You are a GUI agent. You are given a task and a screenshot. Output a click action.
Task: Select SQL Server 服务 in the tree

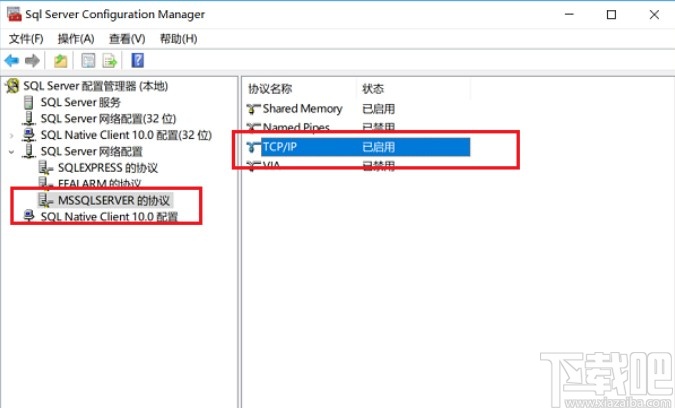click(x=80, y=102)
